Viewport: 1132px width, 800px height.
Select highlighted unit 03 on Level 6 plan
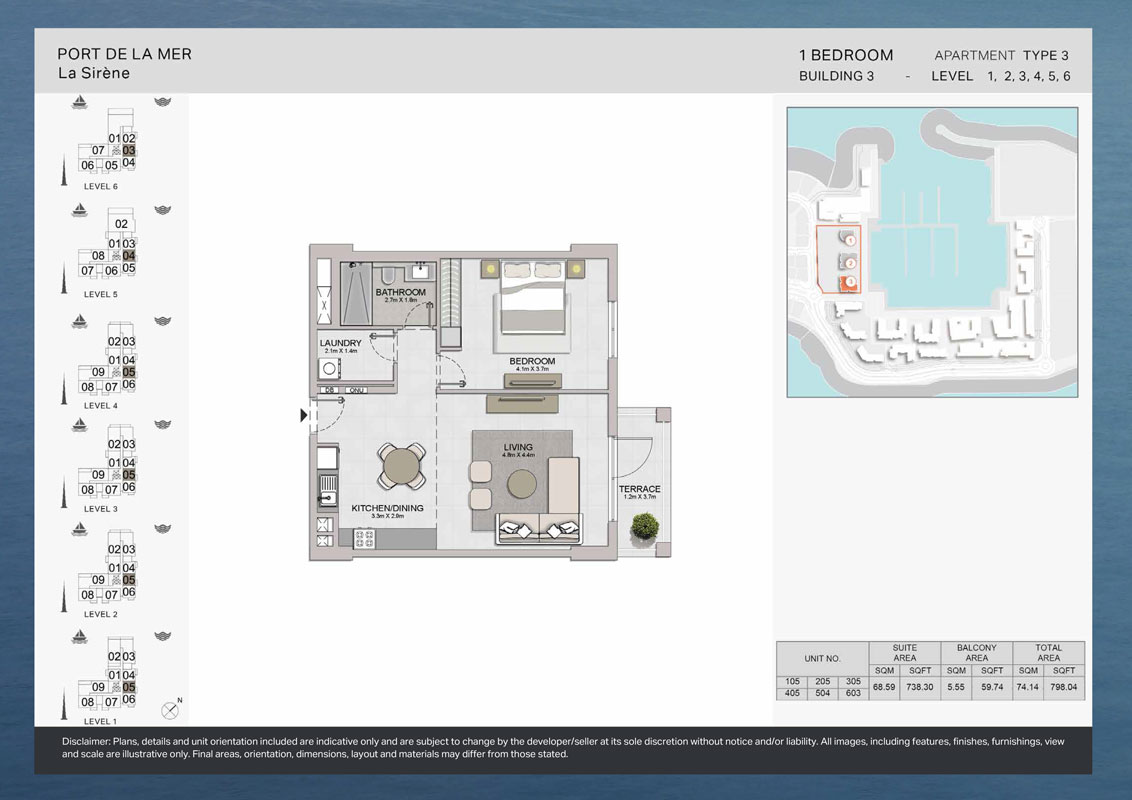coord(129,150)
